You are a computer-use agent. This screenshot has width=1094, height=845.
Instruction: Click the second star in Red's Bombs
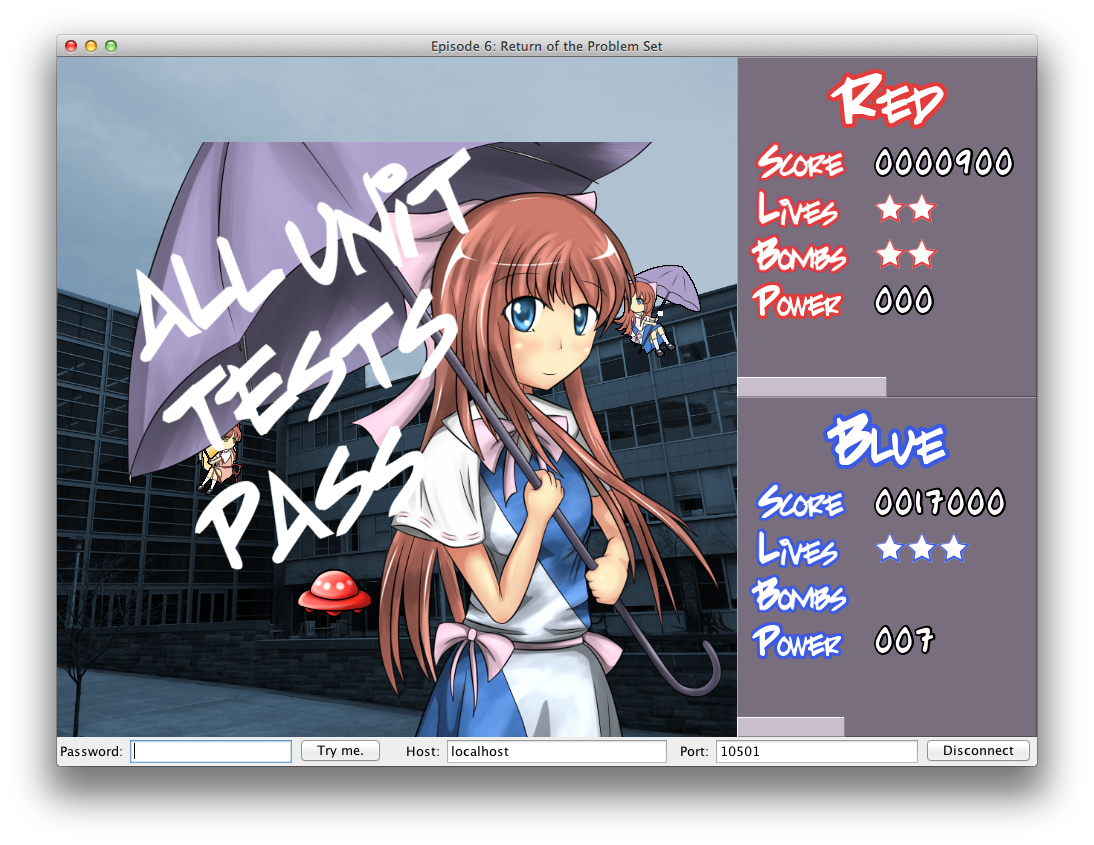(921, 255)
